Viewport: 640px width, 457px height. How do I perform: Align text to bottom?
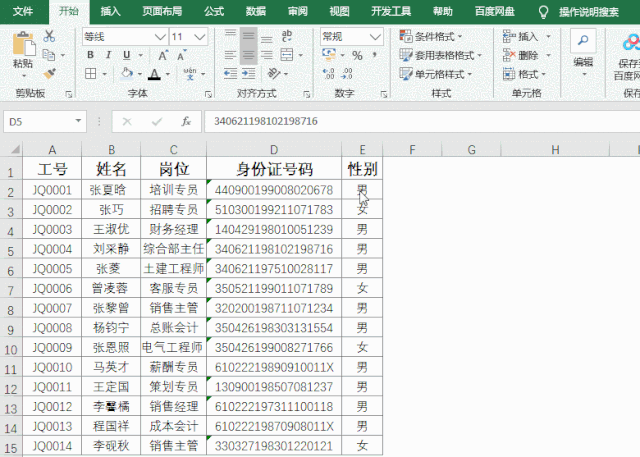267,38
